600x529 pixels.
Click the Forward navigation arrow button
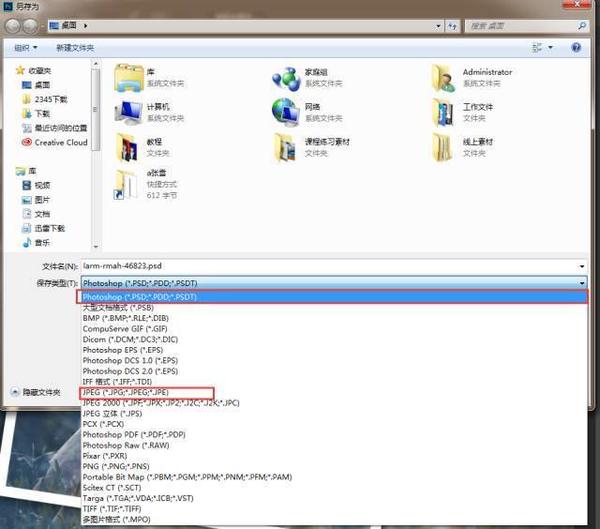(x=30, y=26)
